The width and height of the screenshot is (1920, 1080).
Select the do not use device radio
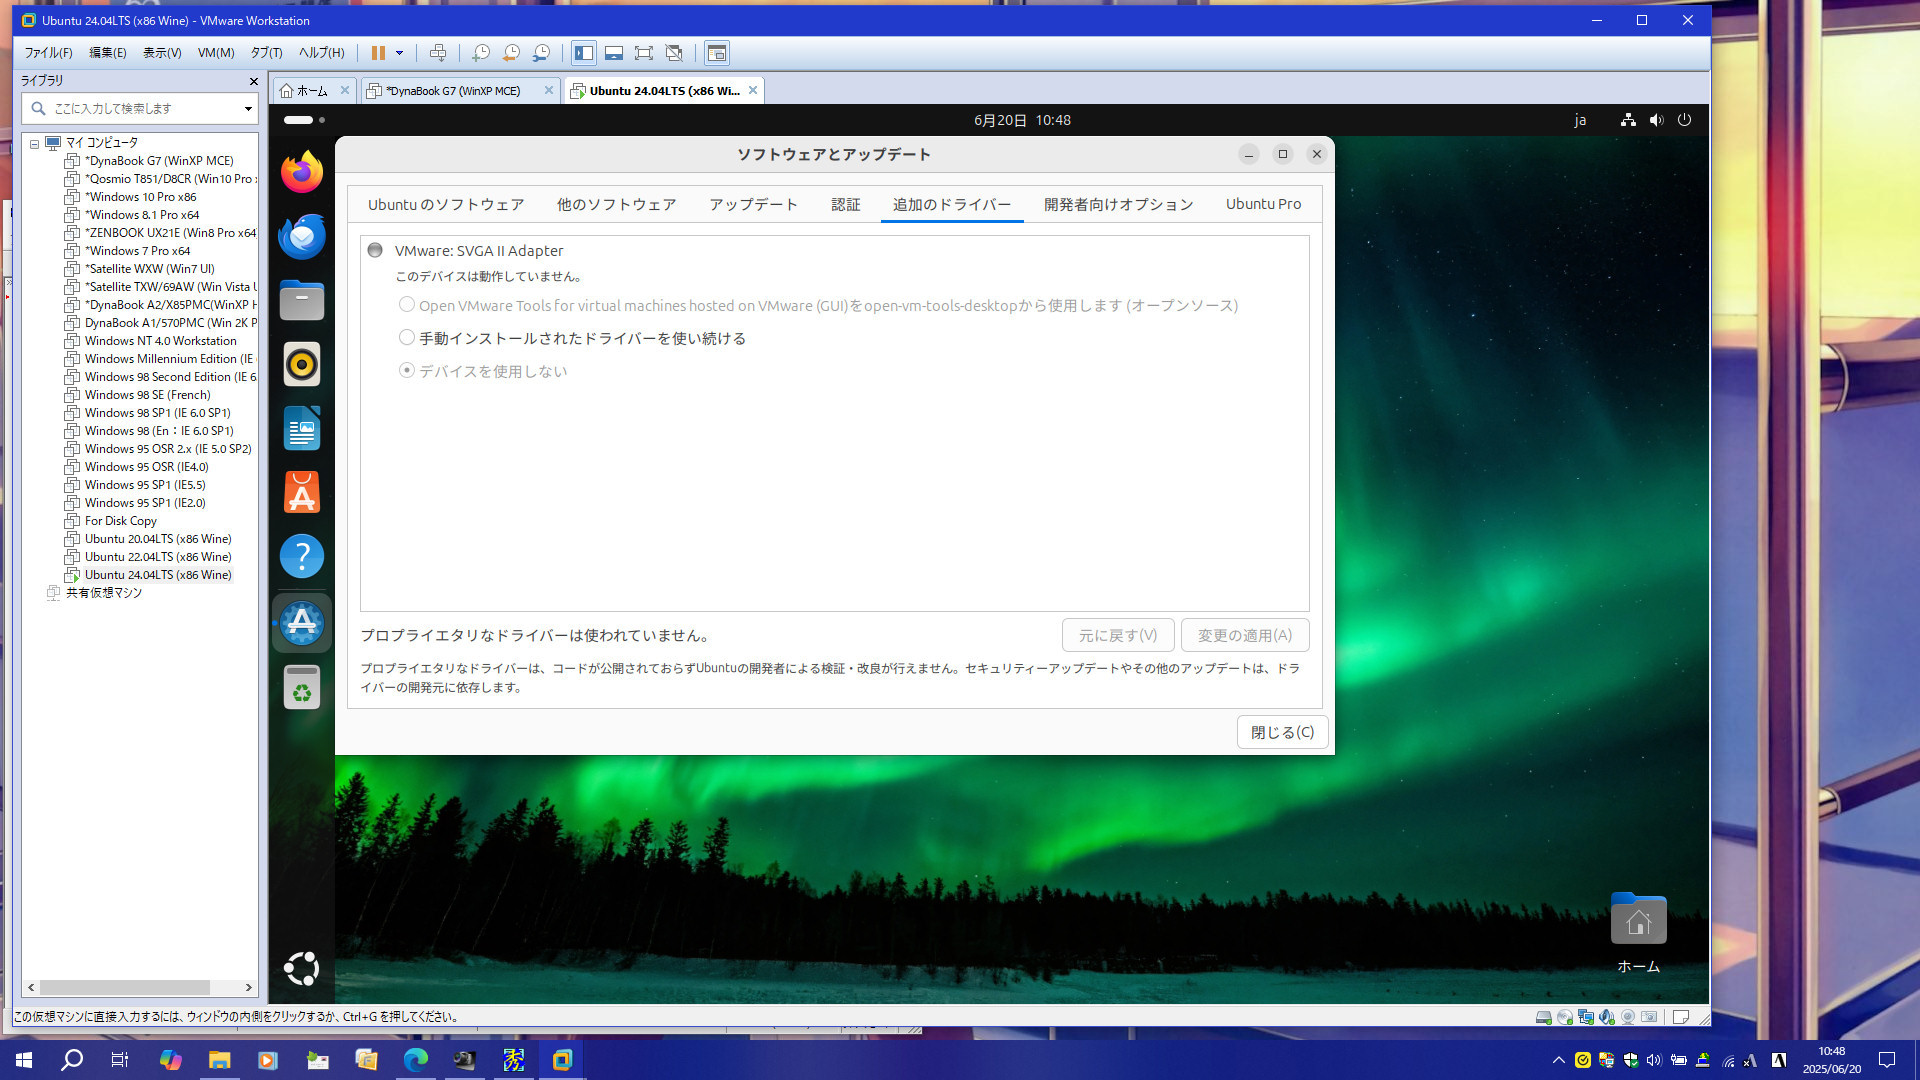[406, 370]
